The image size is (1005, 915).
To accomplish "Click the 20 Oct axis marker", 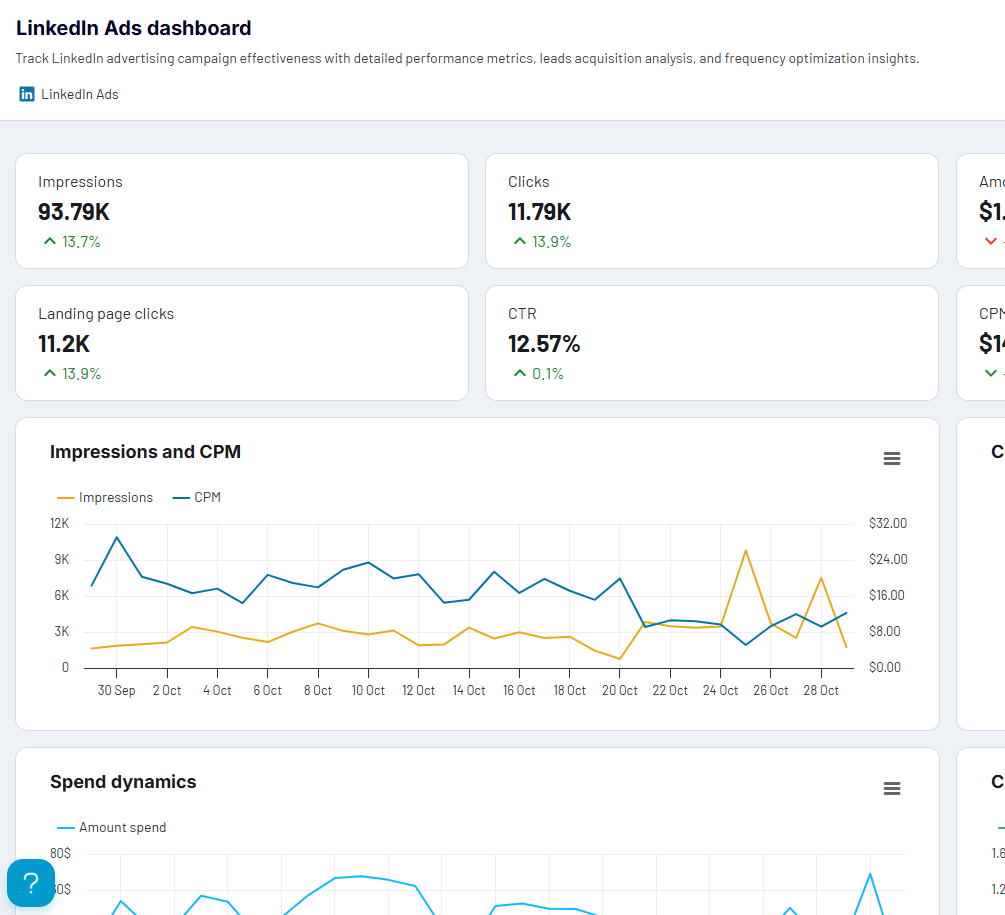I will pyautogui.click(x=620, y=691).
